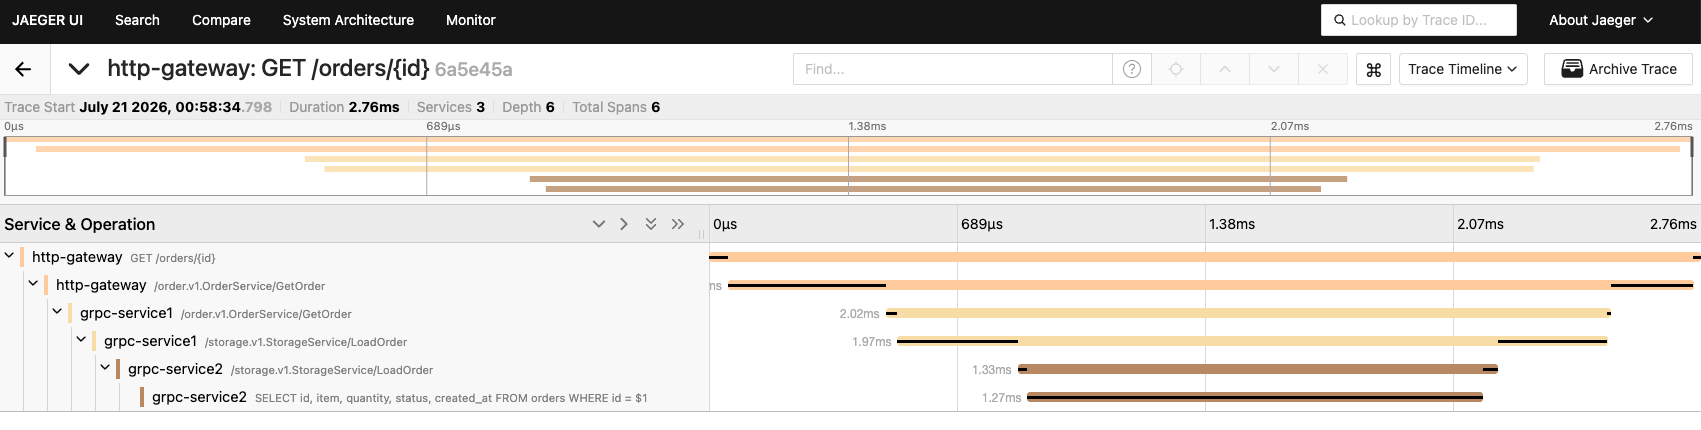Collapse one level with right chevron
Viewport: 1701px width, 430px height.
pos(624,224)
